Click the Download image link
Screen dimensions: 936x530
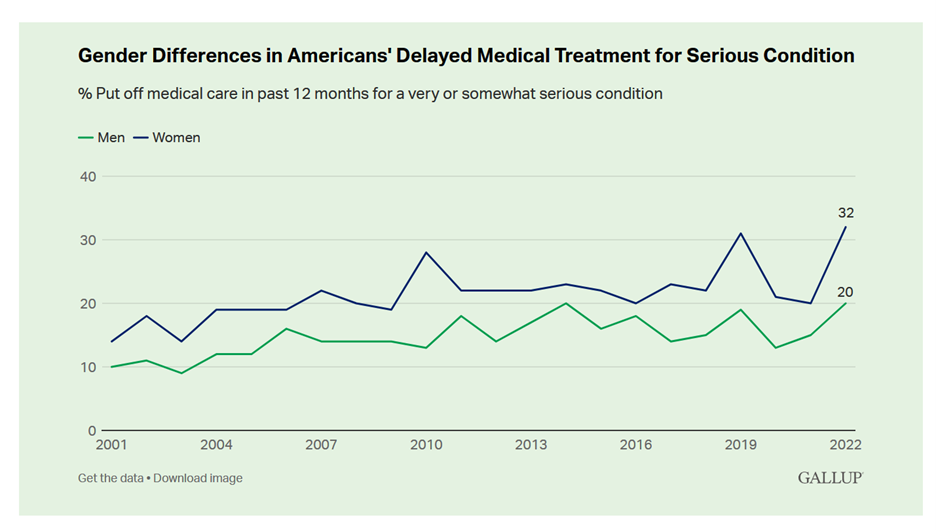point(198,478)
